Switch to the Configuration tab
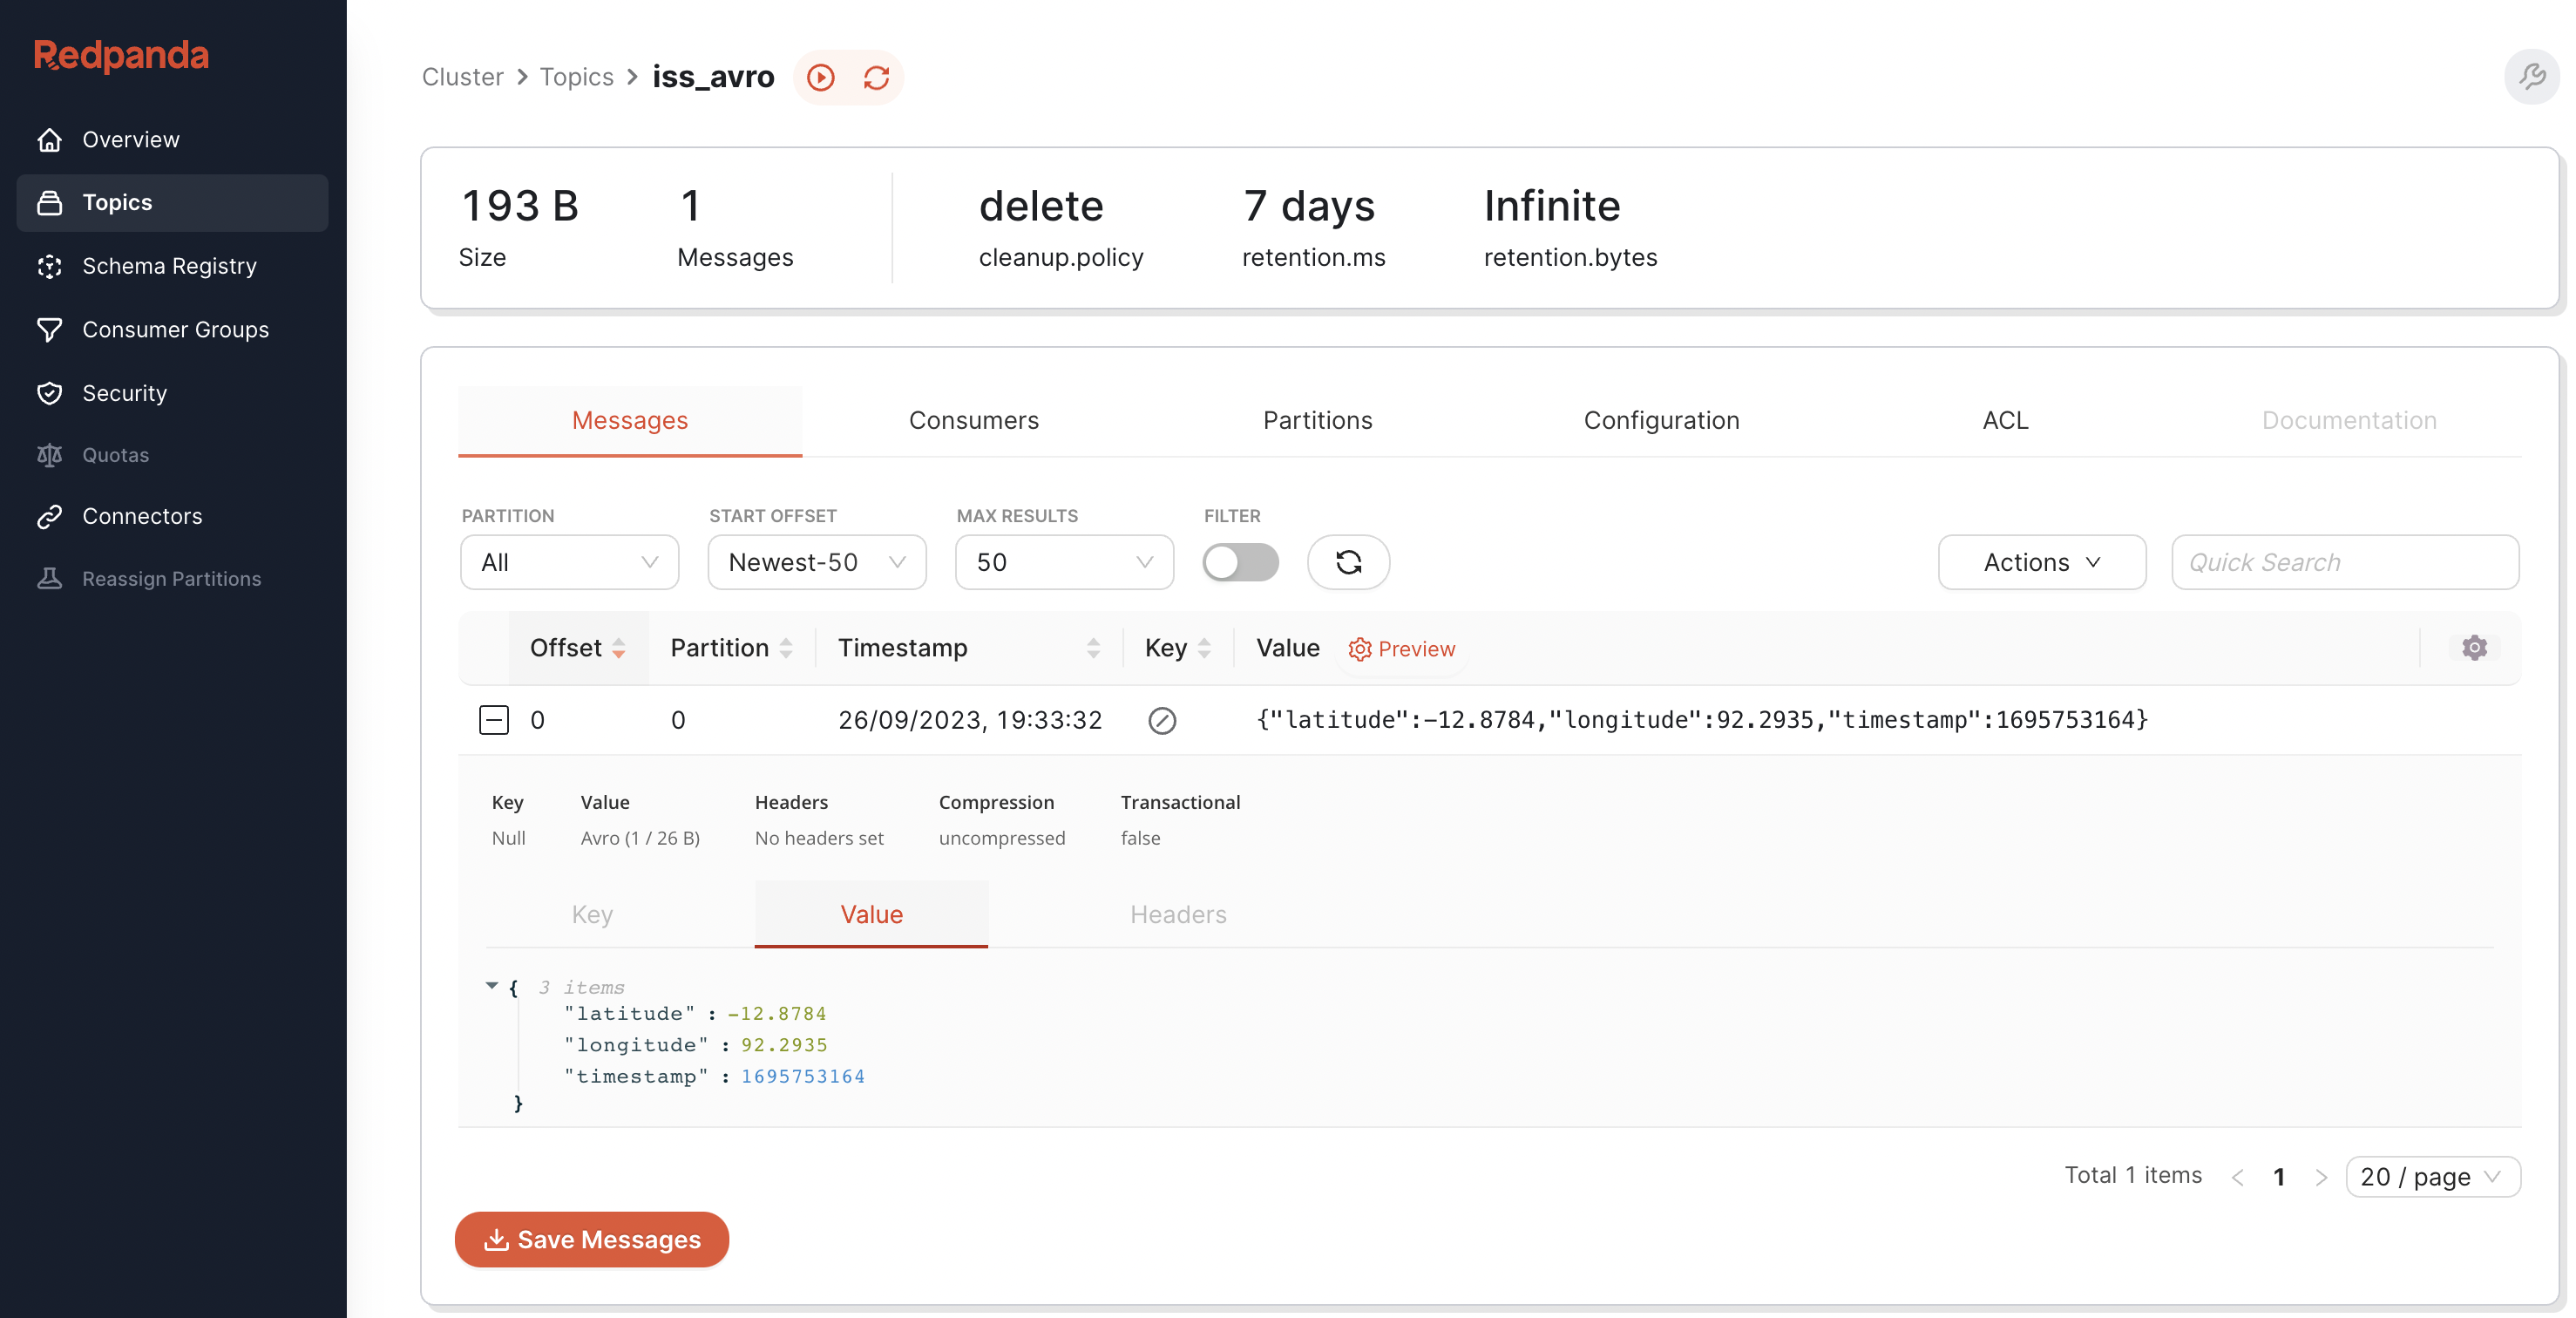The image size is (2576, 1318). coord(1661,420)
